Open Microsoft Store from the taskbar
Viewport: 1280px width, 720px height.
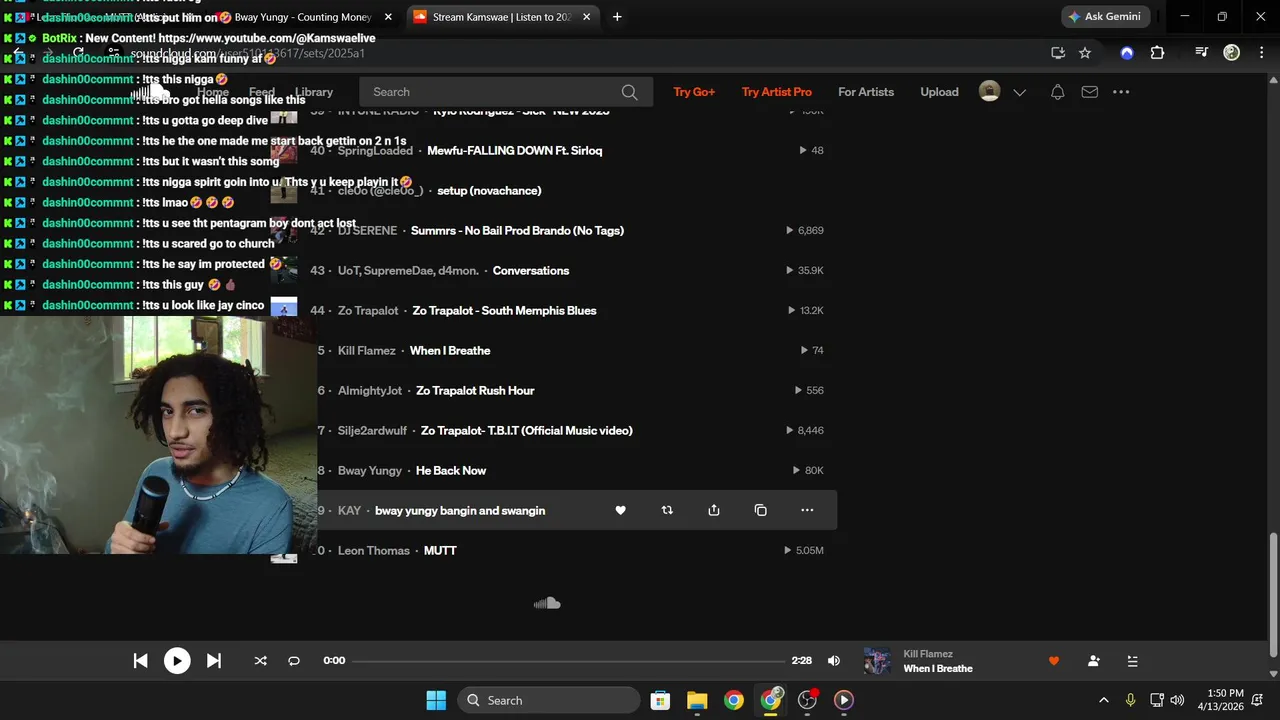pyautogui.click(x=660, y=700)
